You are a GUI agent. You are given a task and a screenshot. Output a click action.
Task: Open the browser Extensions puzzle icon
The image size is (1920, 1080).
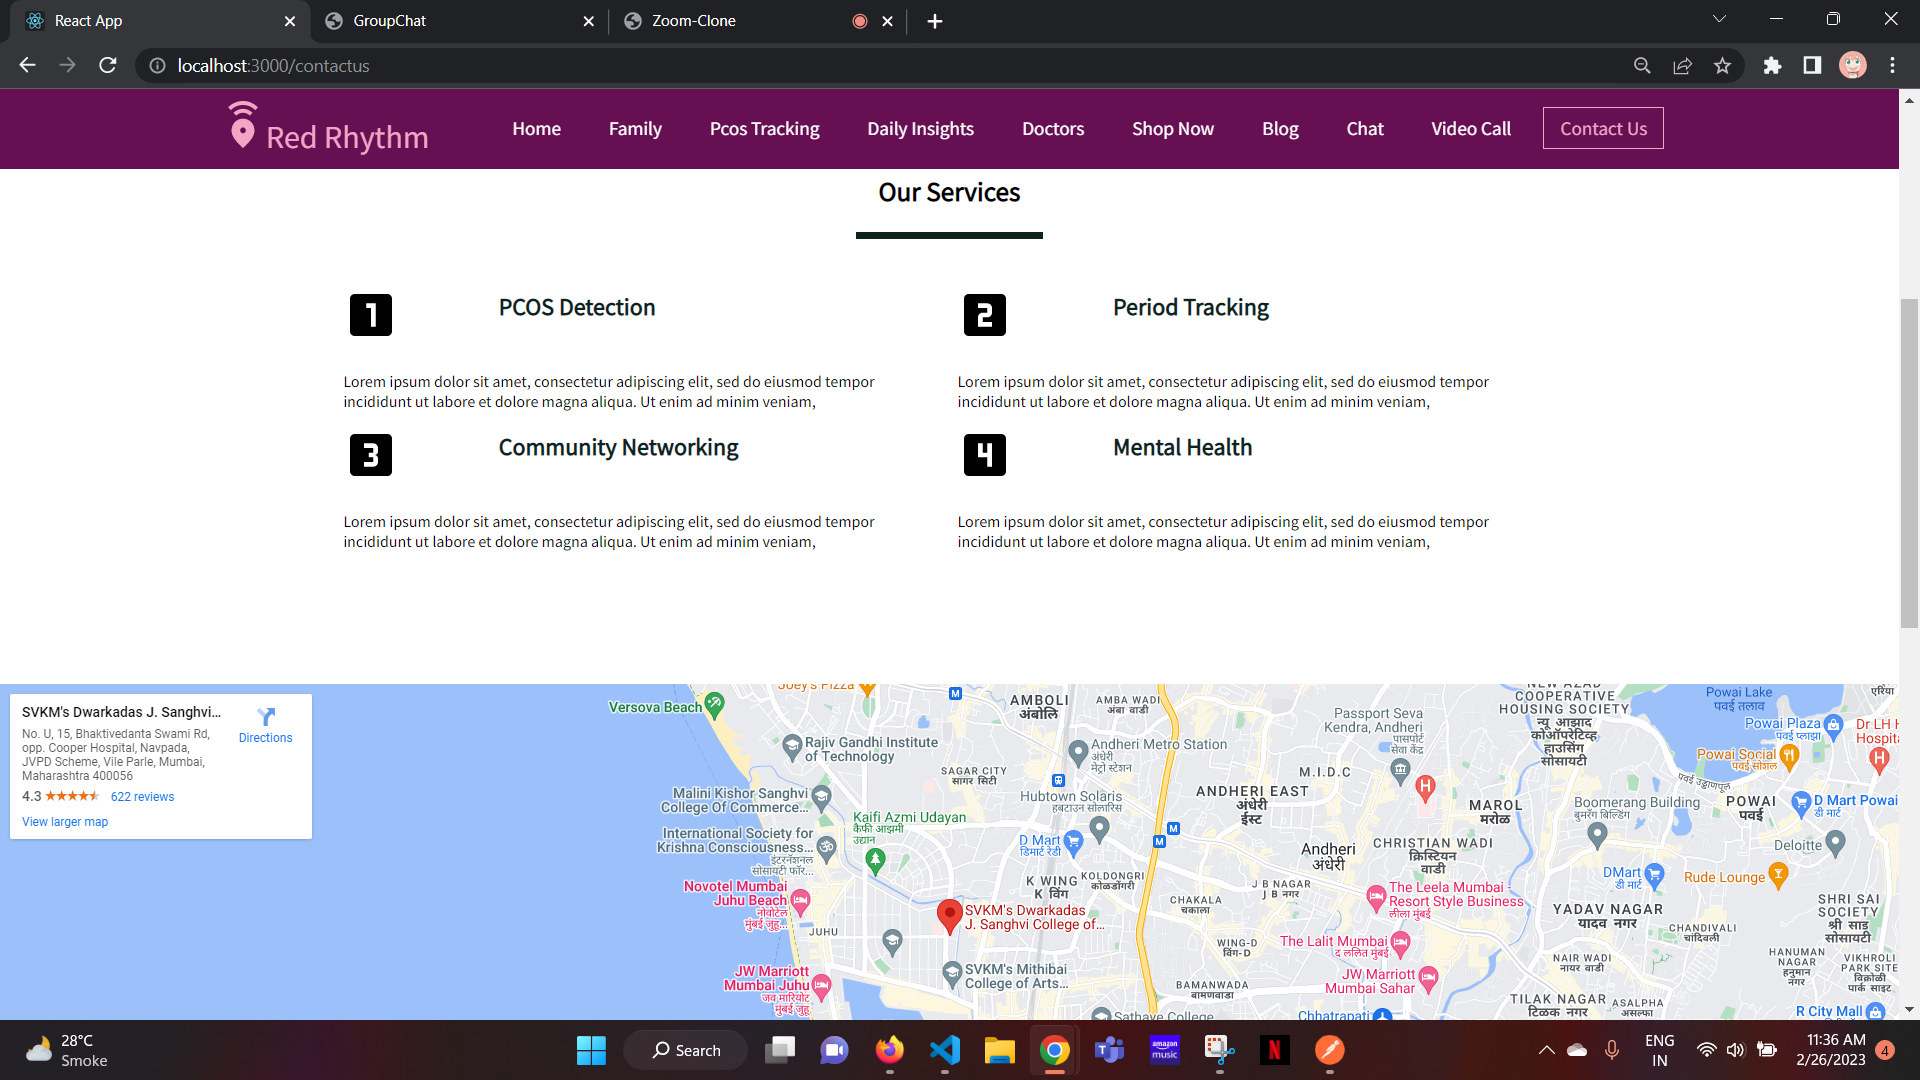click(1772, 66)
